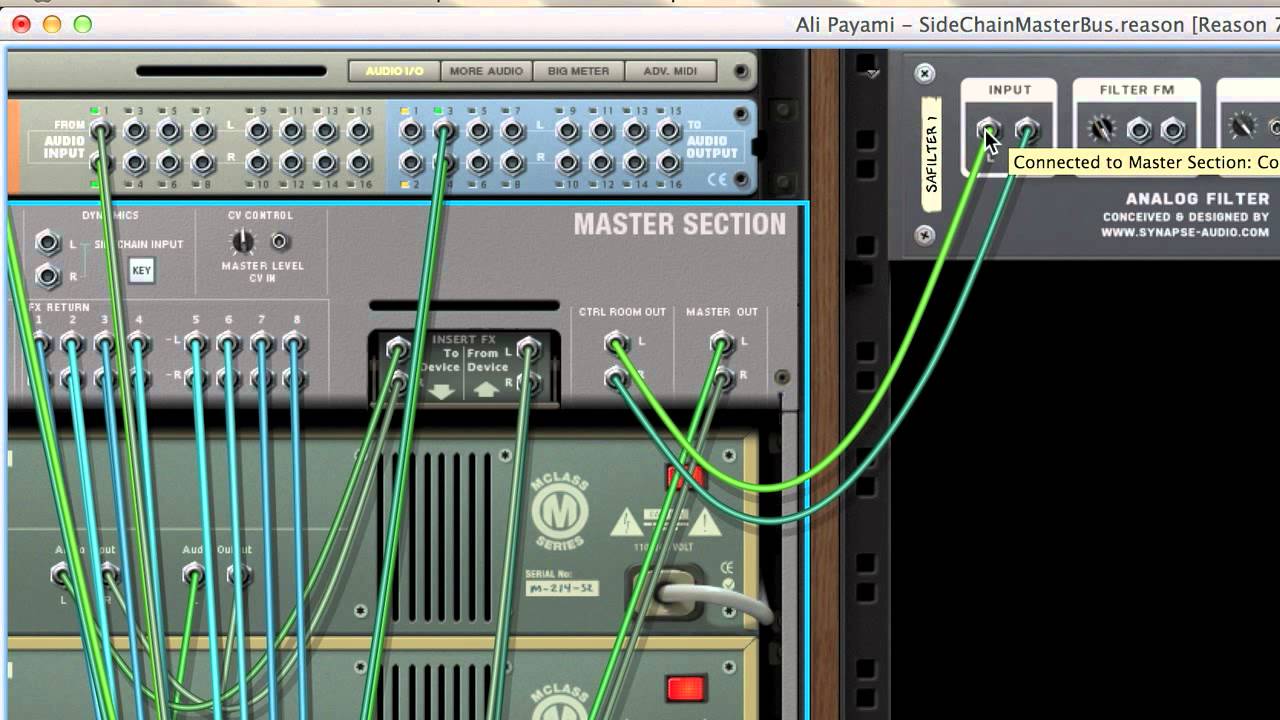Click the Master Level CV In jack

280,241
